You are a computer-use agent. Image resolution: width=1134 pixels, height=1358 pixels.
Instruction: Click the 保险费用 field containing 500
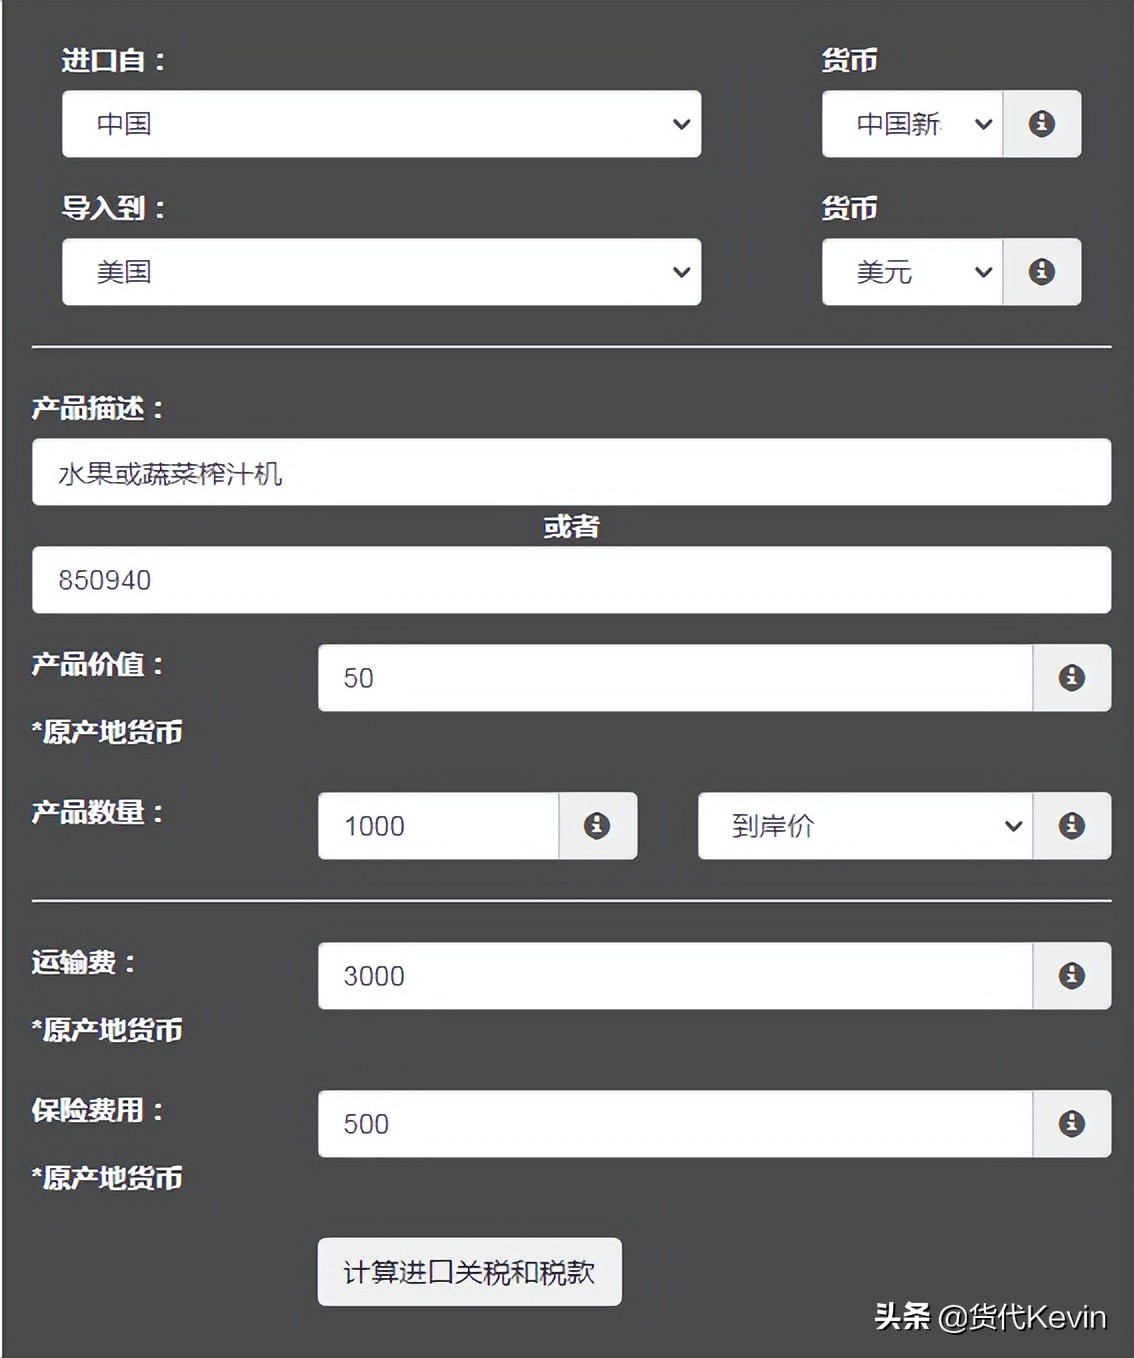coord(675,1124)
